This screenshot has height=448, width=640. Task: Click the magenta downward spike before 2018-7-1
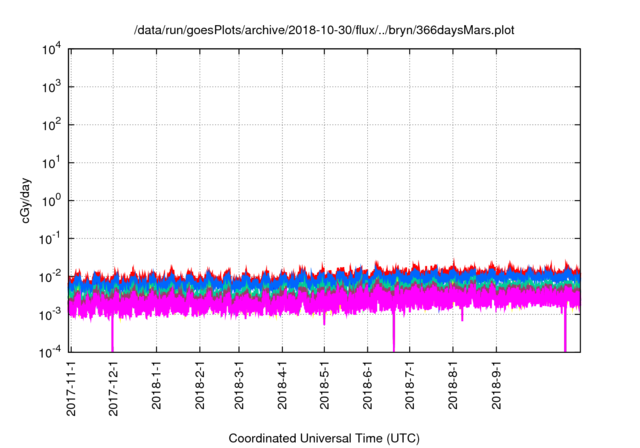point(394,335)
